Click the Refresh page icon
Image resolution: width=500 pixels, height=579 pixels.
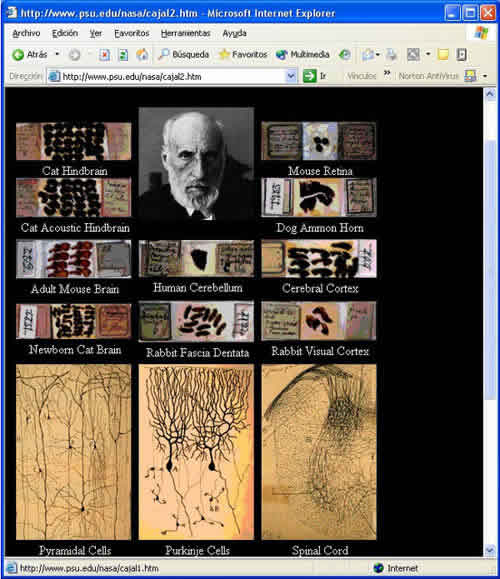click(123, 55)
